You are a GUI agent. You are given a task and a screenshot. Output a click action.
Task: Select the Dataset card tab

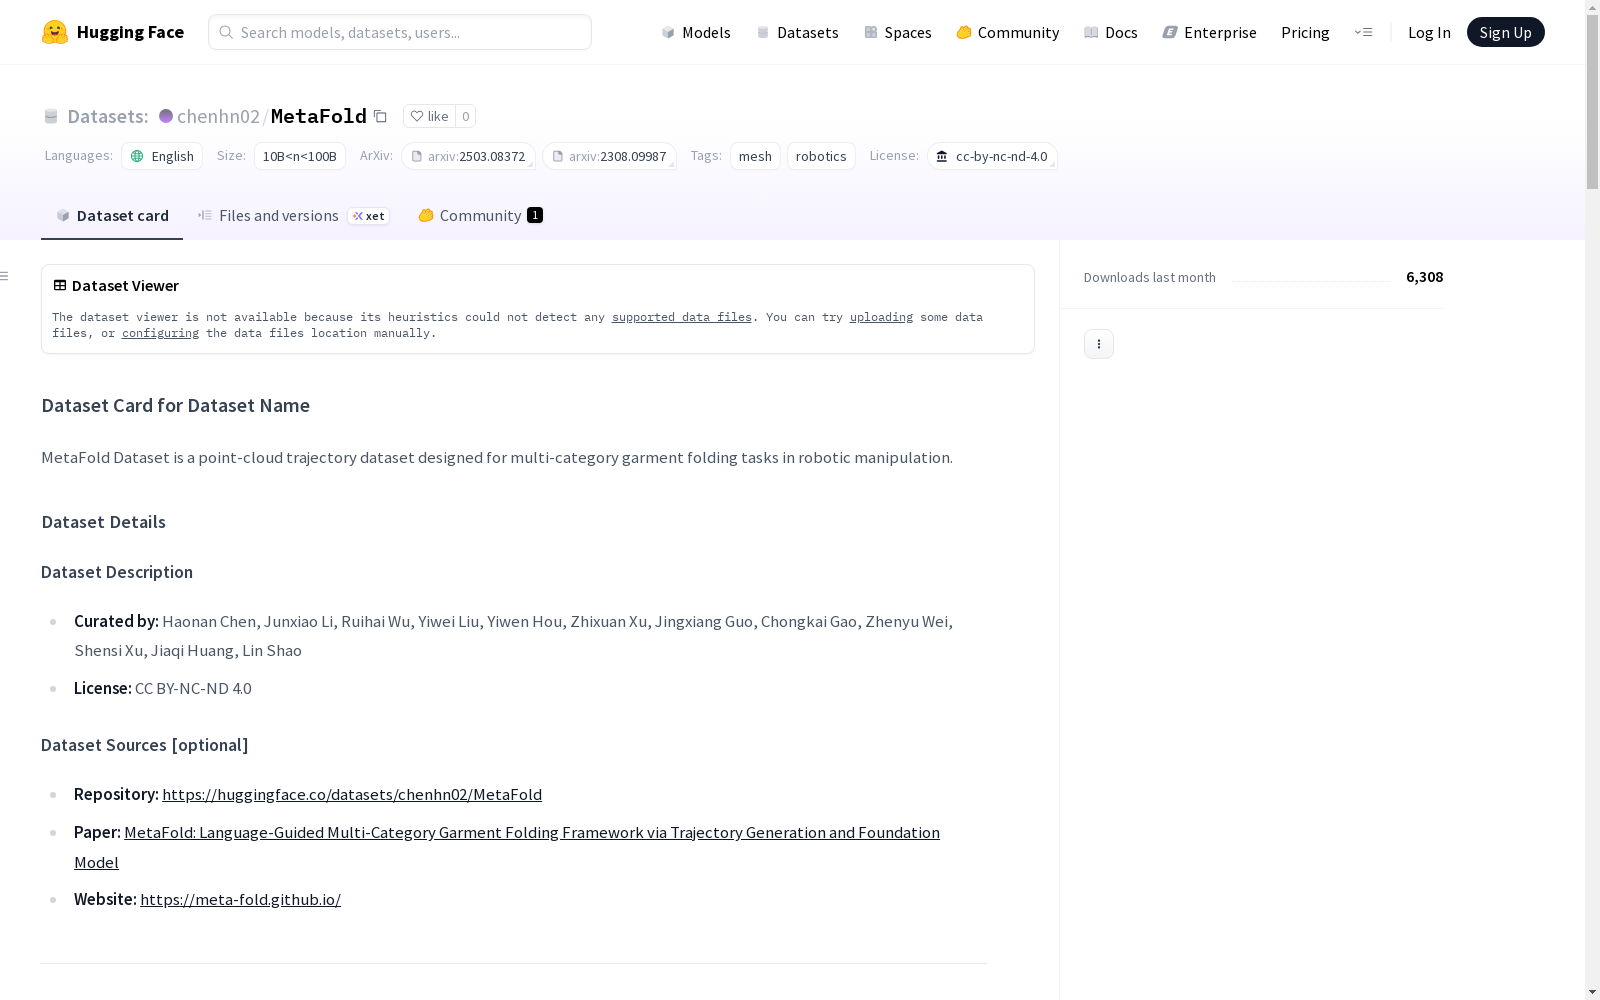(112, 216)
